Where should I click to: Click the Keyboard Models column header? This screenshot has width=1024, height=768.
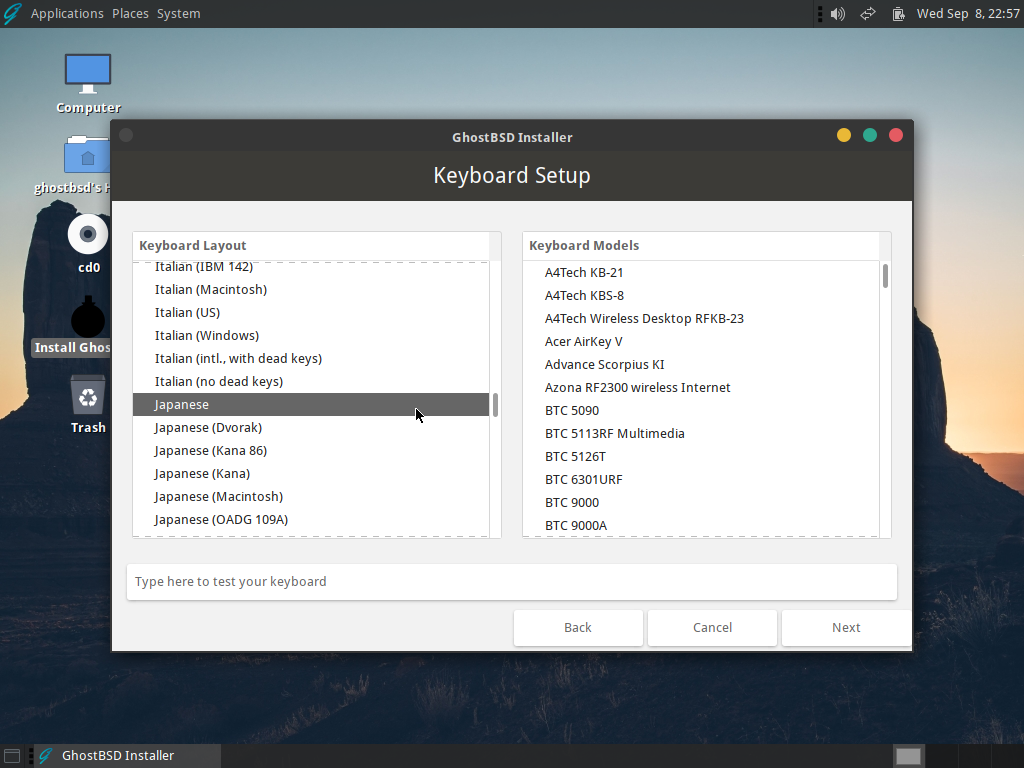pyautogui.click(x=701, y=246)
